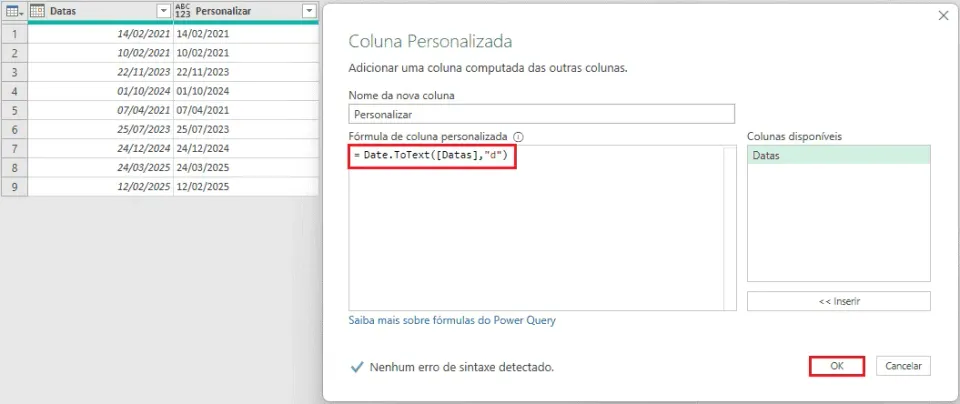Select the Personalizar column header

pos(246,11)
